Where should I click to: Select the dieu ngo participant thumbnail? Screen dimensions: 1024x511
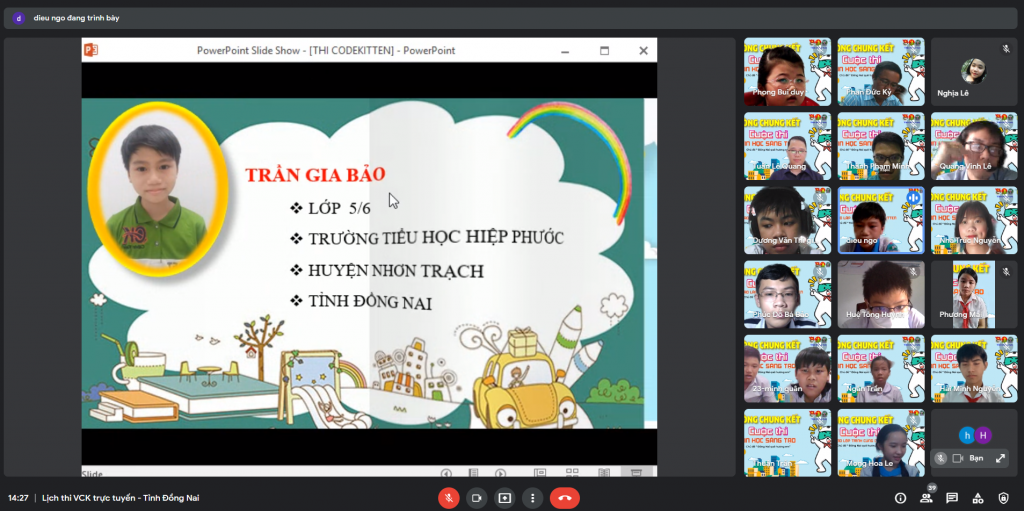coord(881,220)
